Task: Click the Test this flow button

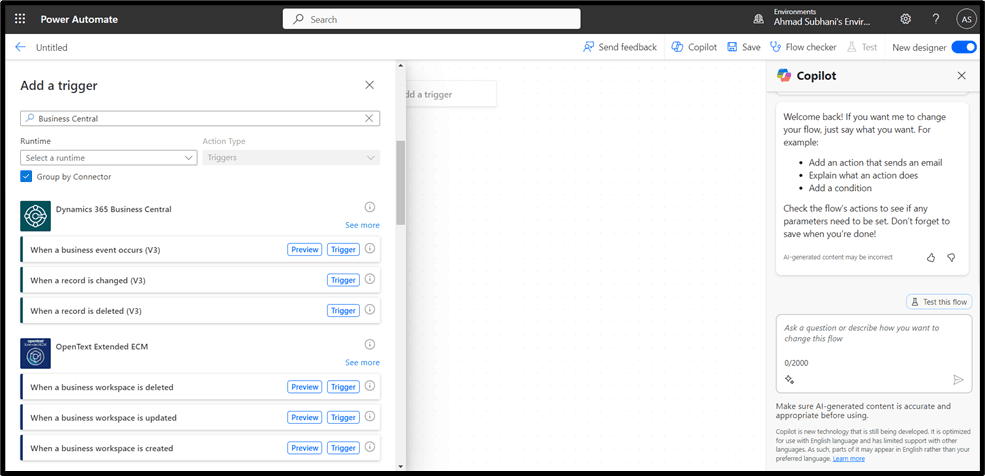Action: 939,302
